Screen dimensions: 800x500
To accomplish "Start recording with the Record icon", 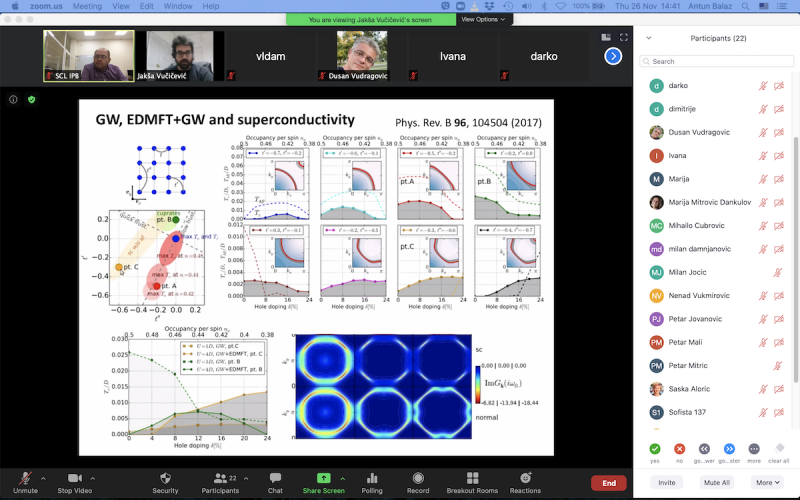I will click(418, 483).
